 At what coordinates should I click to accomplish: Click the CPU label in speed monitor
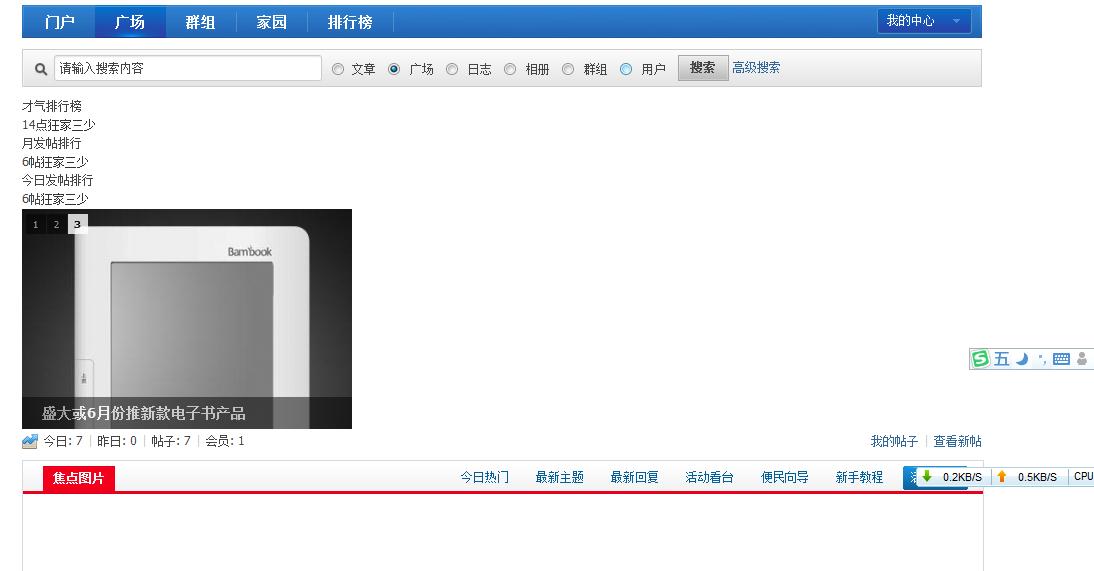pos(1084,476)
